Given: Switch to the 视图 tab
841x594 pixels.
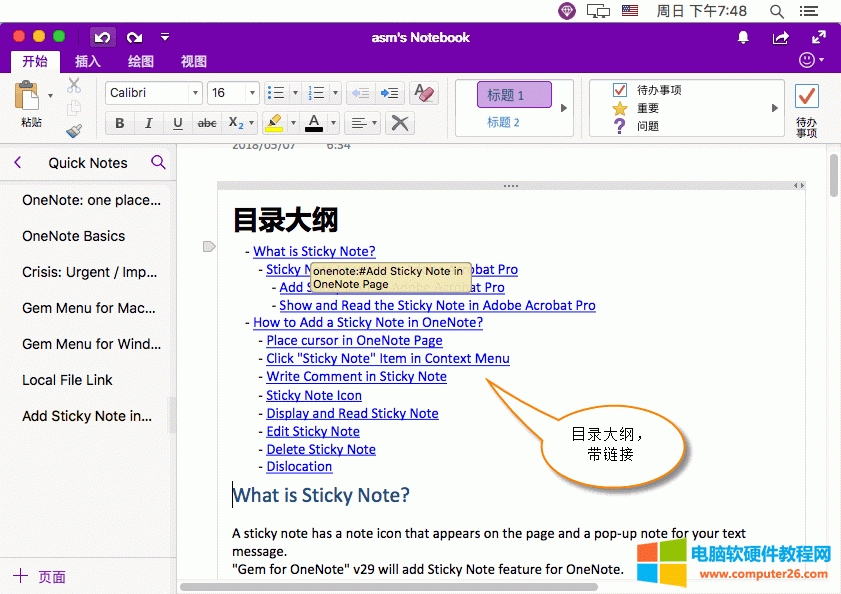Looking at the screenshot, I should click(x=194, y=62).
